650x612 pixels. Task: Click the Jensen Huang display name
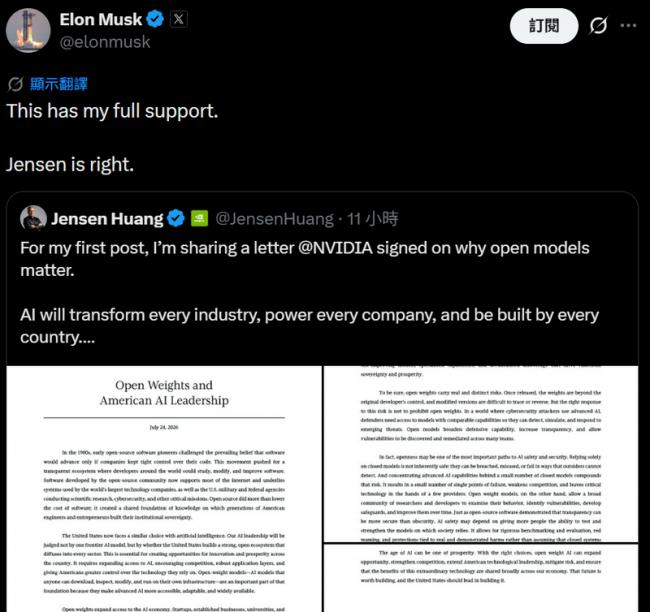107,219
